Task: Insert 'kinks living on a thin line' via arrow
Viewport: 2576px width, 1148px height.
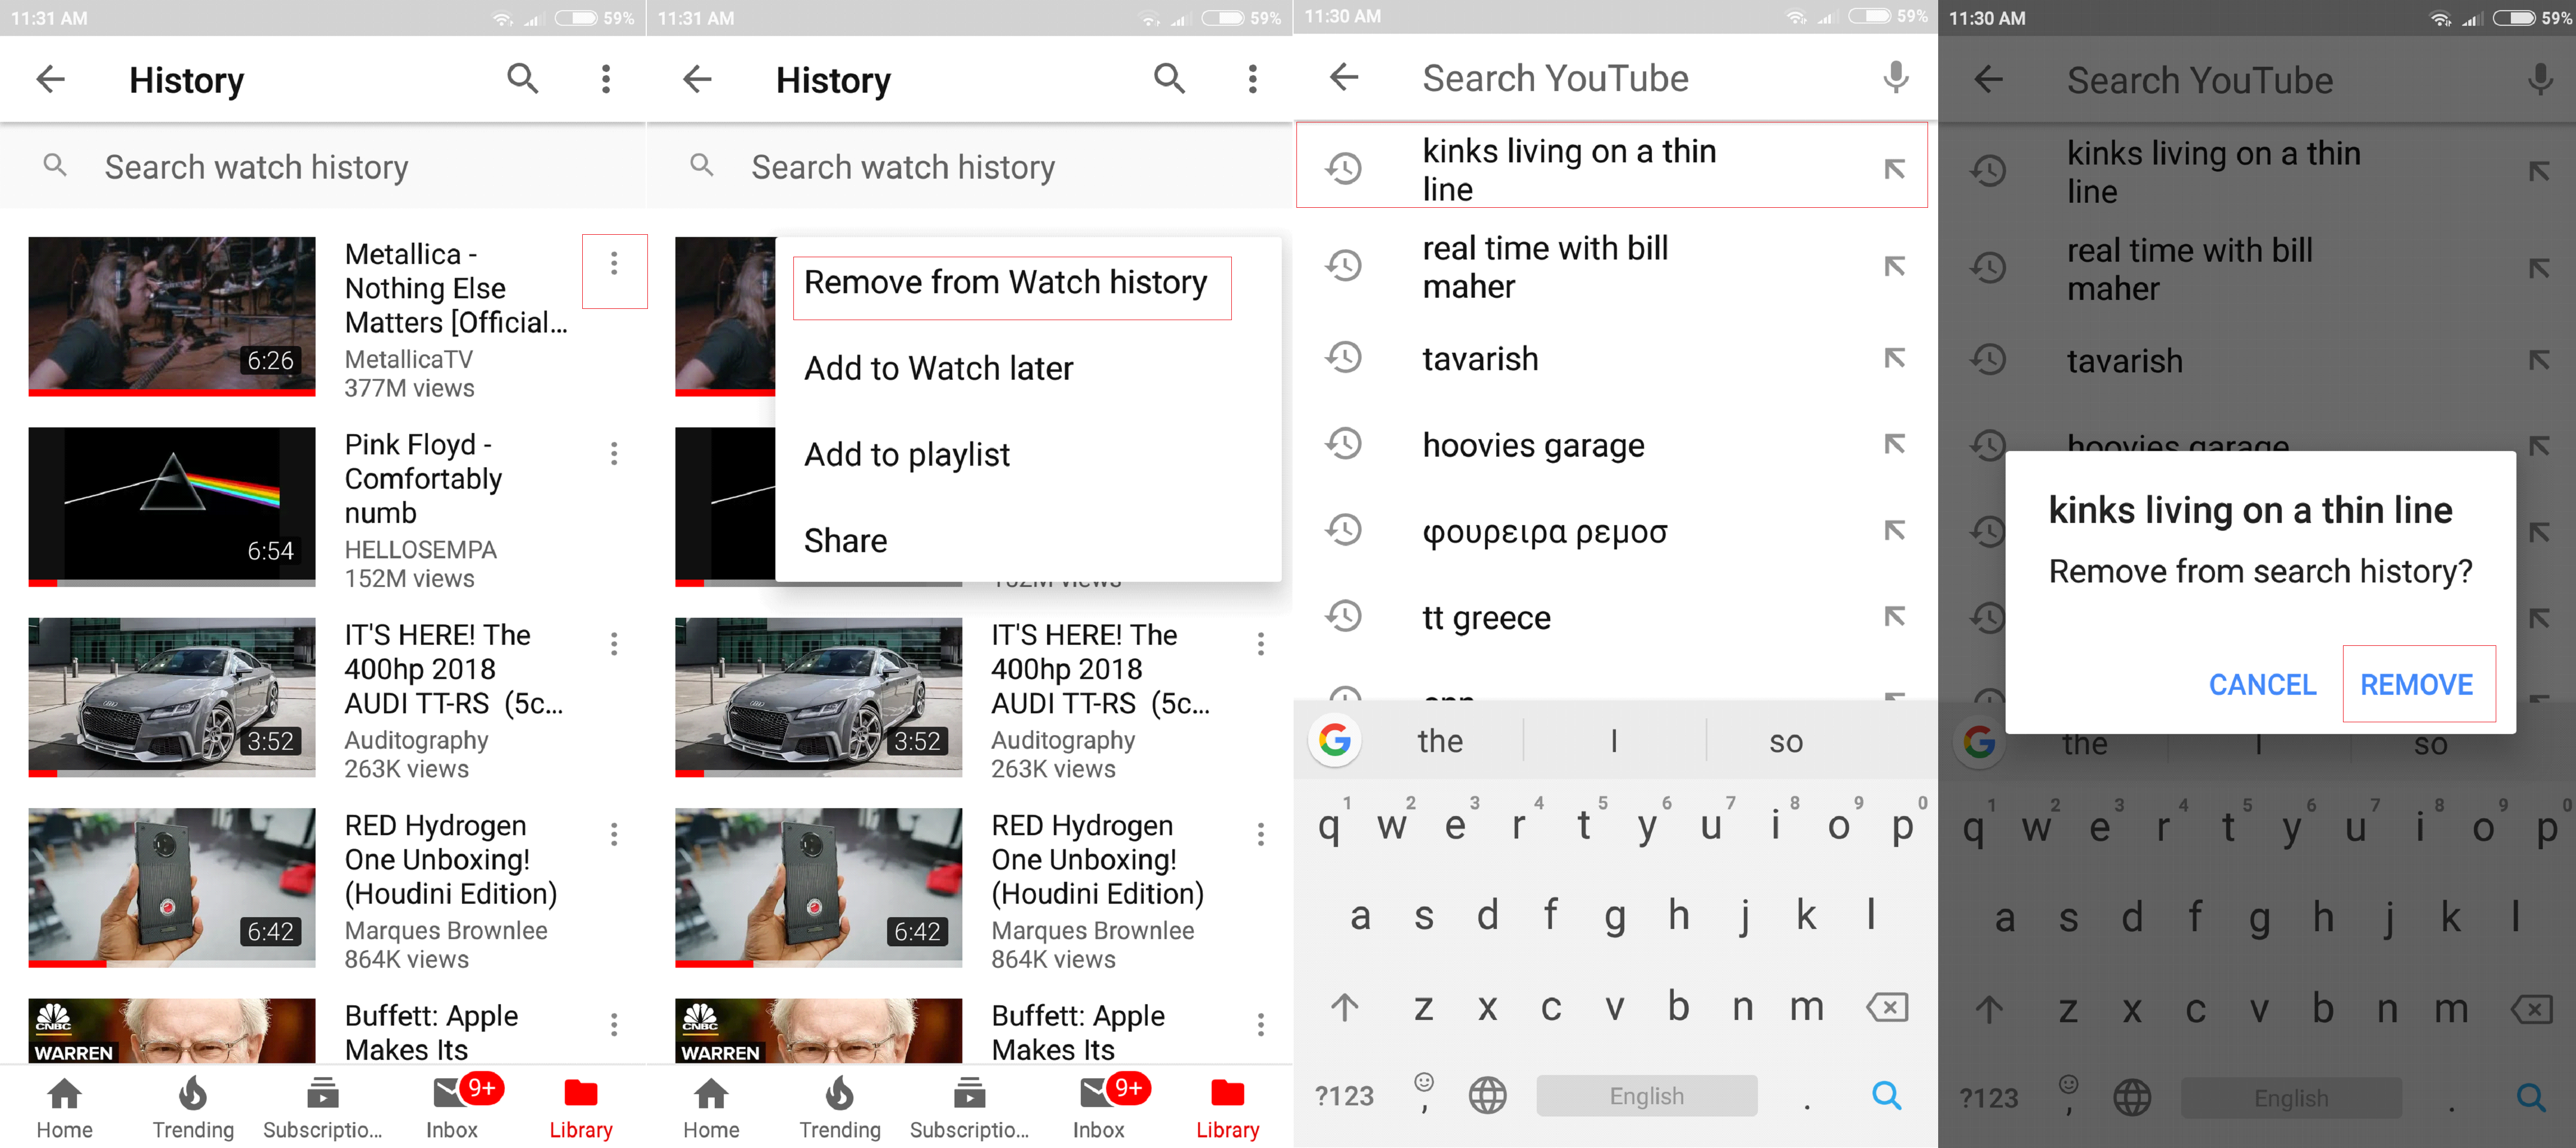Action: click(1894, 169)
